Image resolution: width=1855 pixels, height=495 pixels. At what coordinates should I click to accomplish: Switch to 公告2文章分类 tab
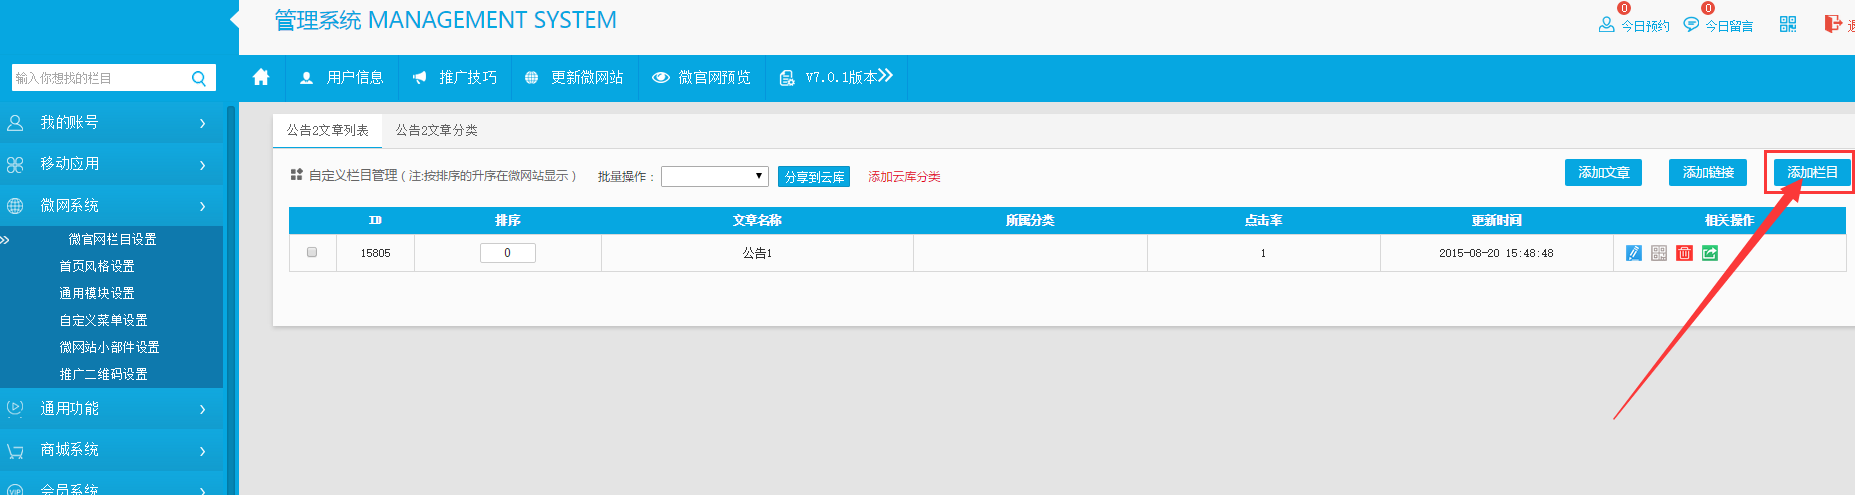click(436, 130)
